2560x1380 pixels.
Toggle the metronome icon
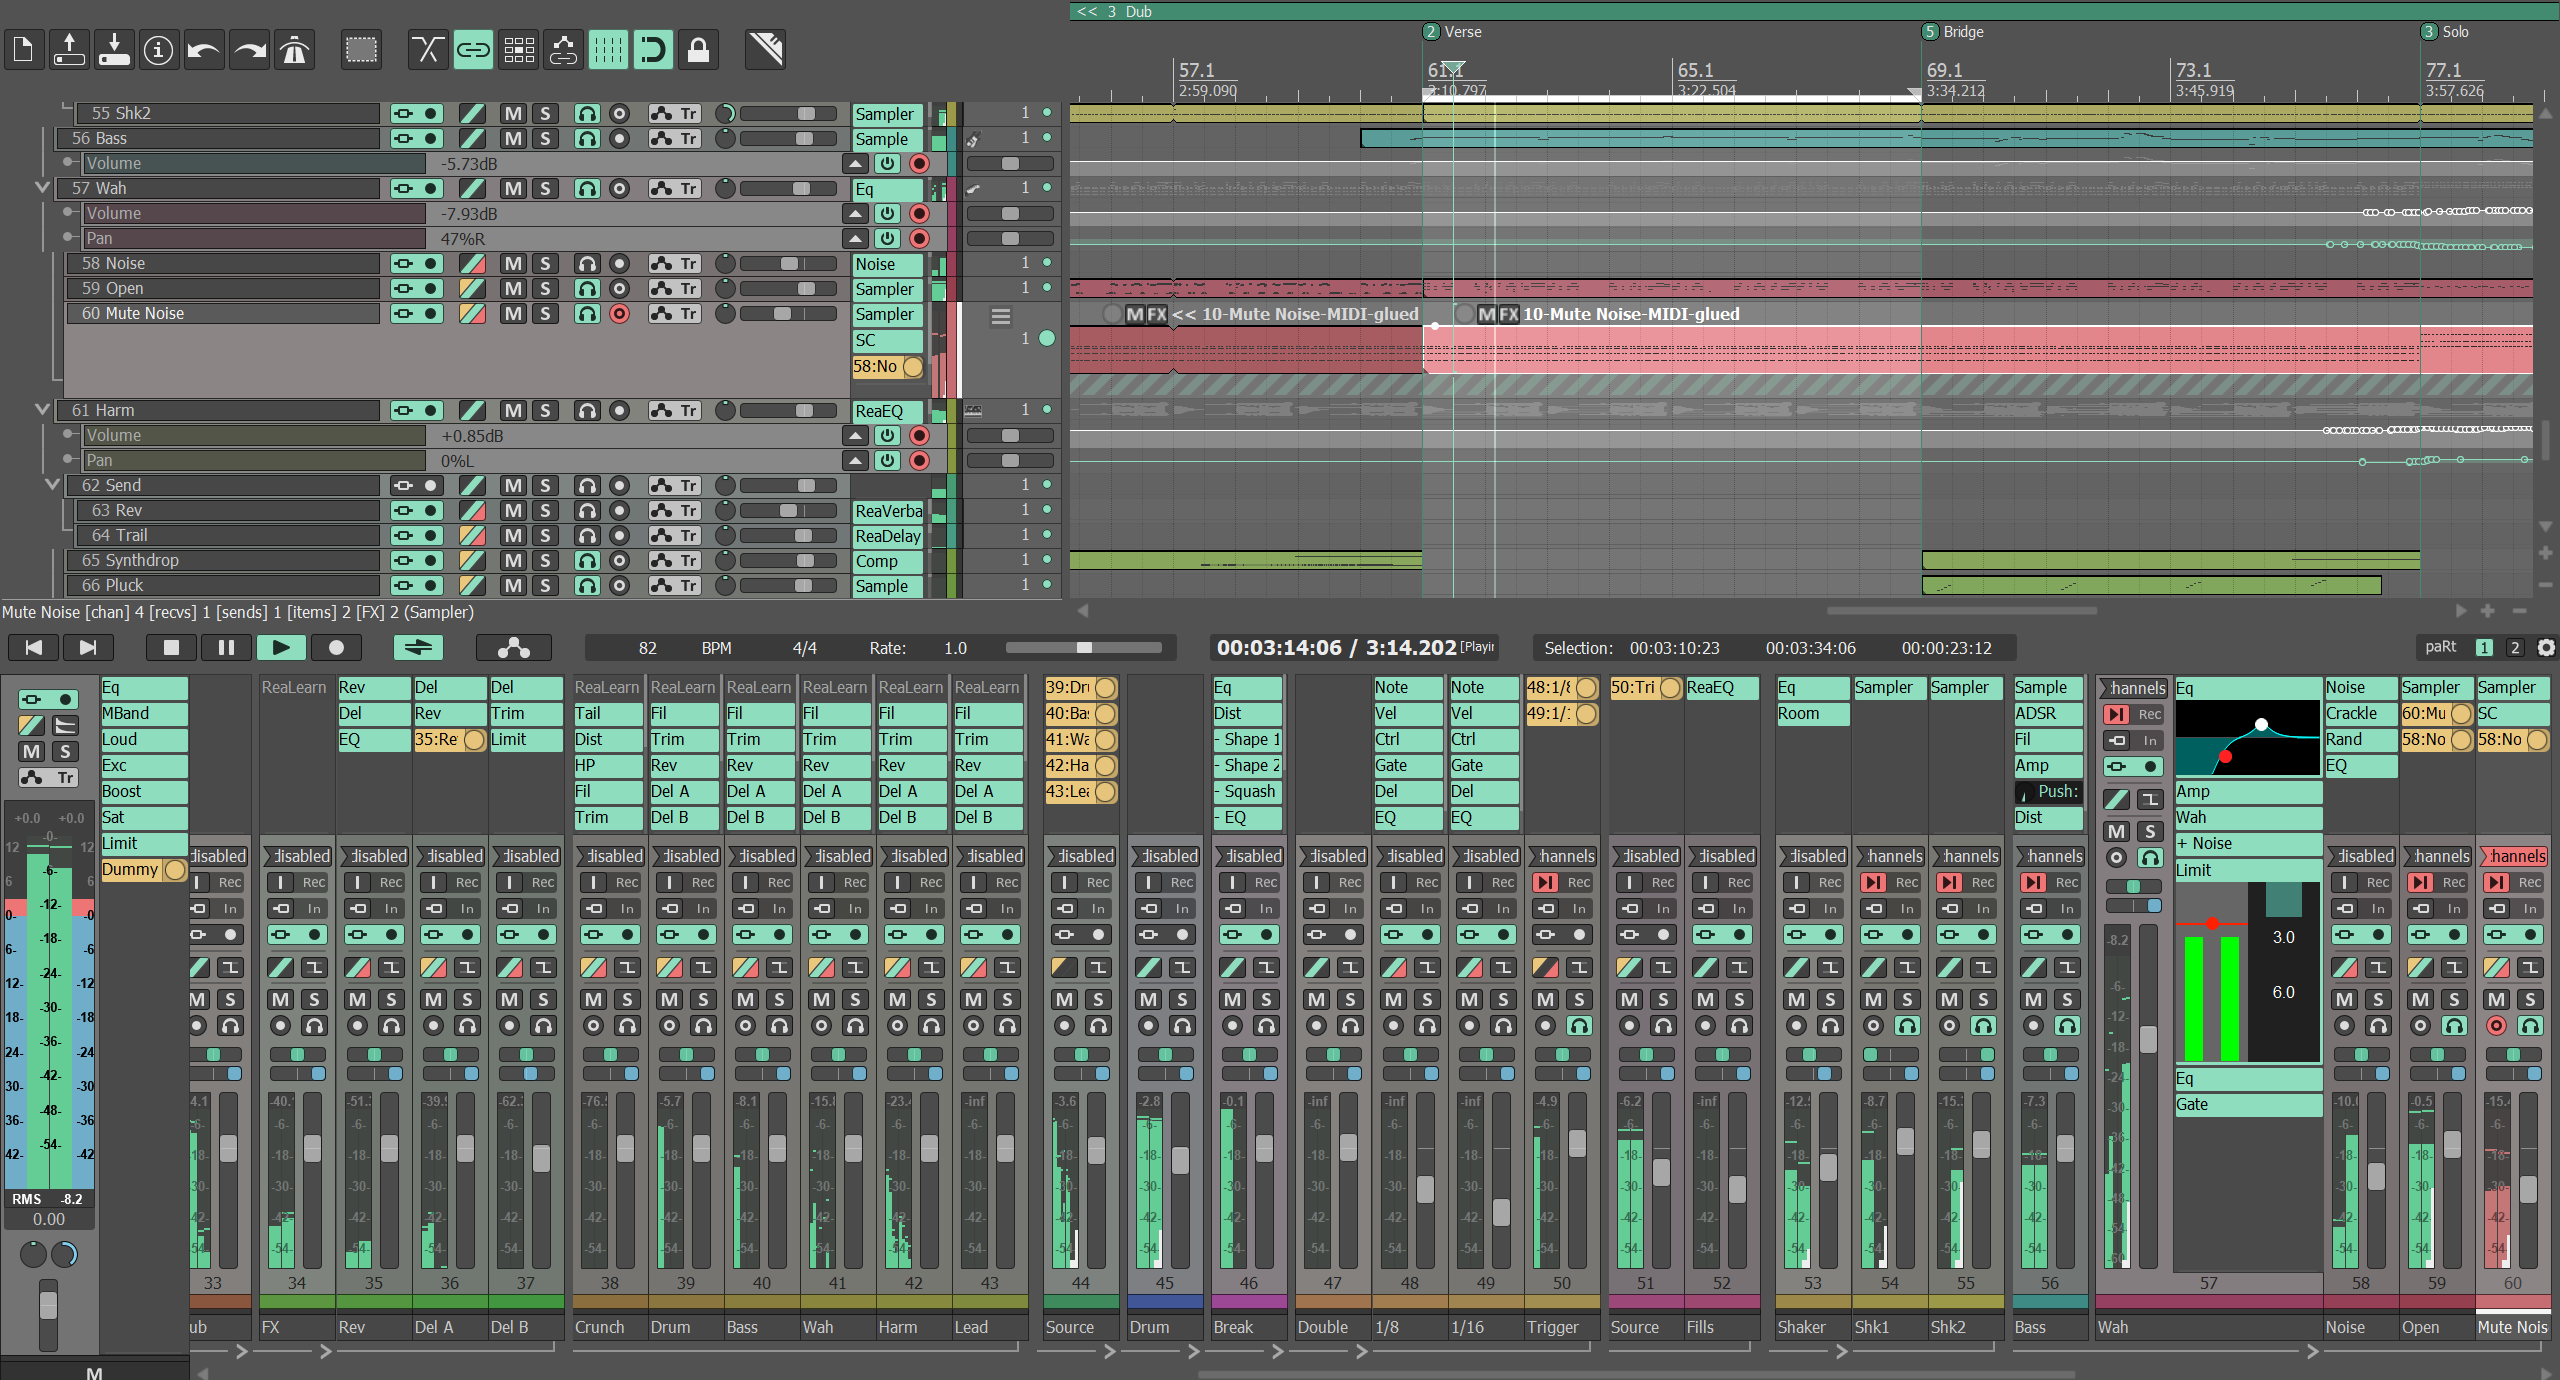[x=294, y=50]
